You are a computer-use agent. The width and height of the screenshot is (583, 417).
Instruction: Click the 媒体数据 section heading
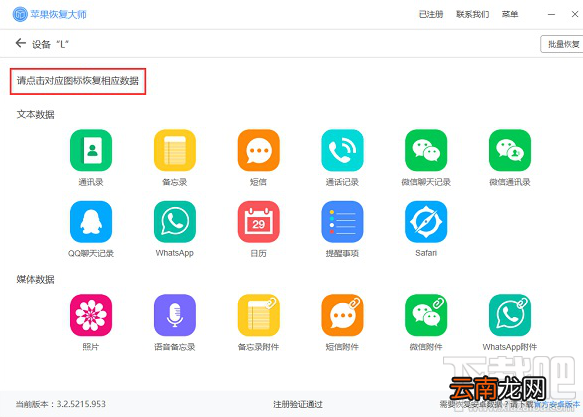click(35, 279)
